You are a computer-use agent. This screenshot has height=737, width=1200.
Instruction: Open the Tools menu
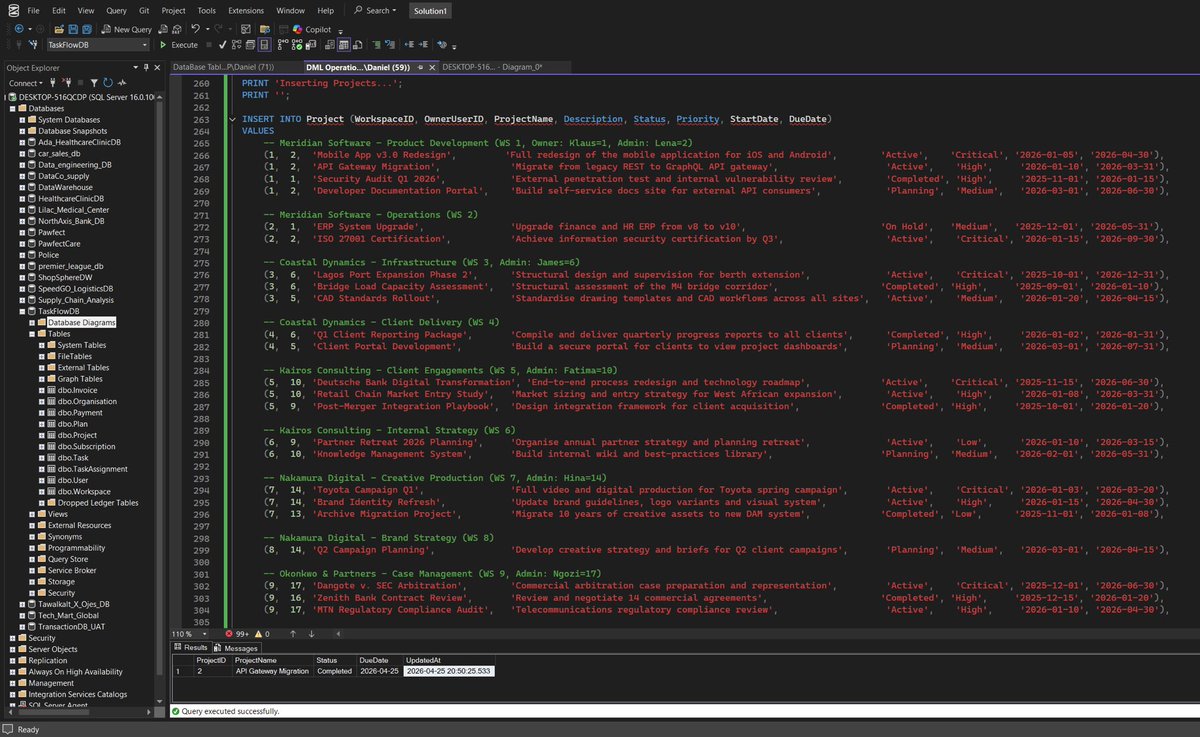pyautogui.click(x=206, y=10)
